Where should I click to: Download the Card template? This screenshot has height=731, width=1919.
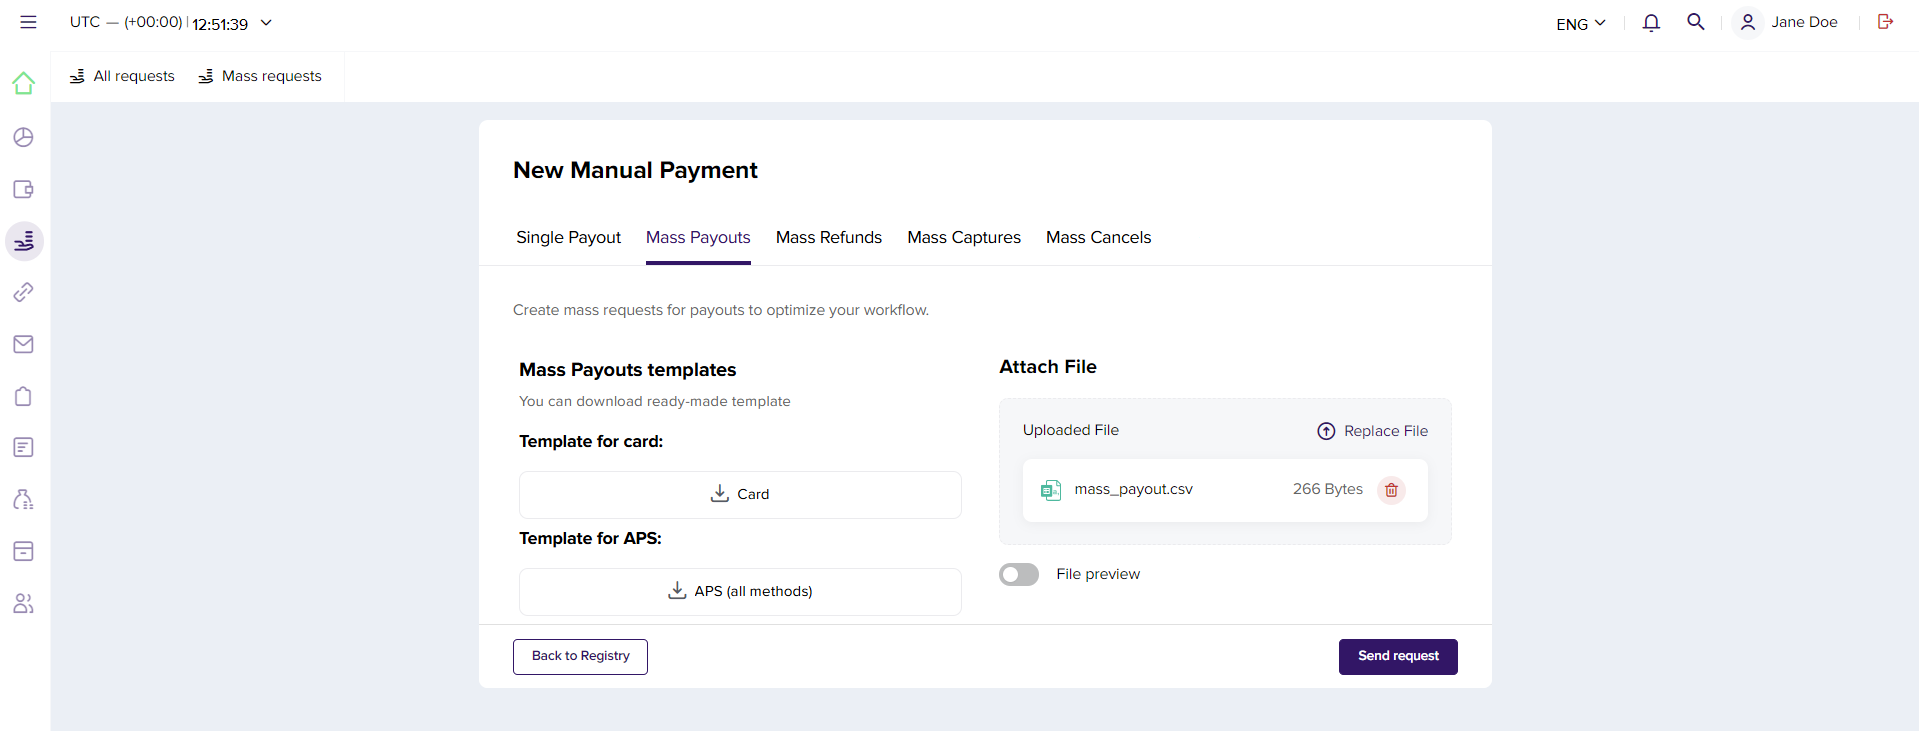coord(740,494)
